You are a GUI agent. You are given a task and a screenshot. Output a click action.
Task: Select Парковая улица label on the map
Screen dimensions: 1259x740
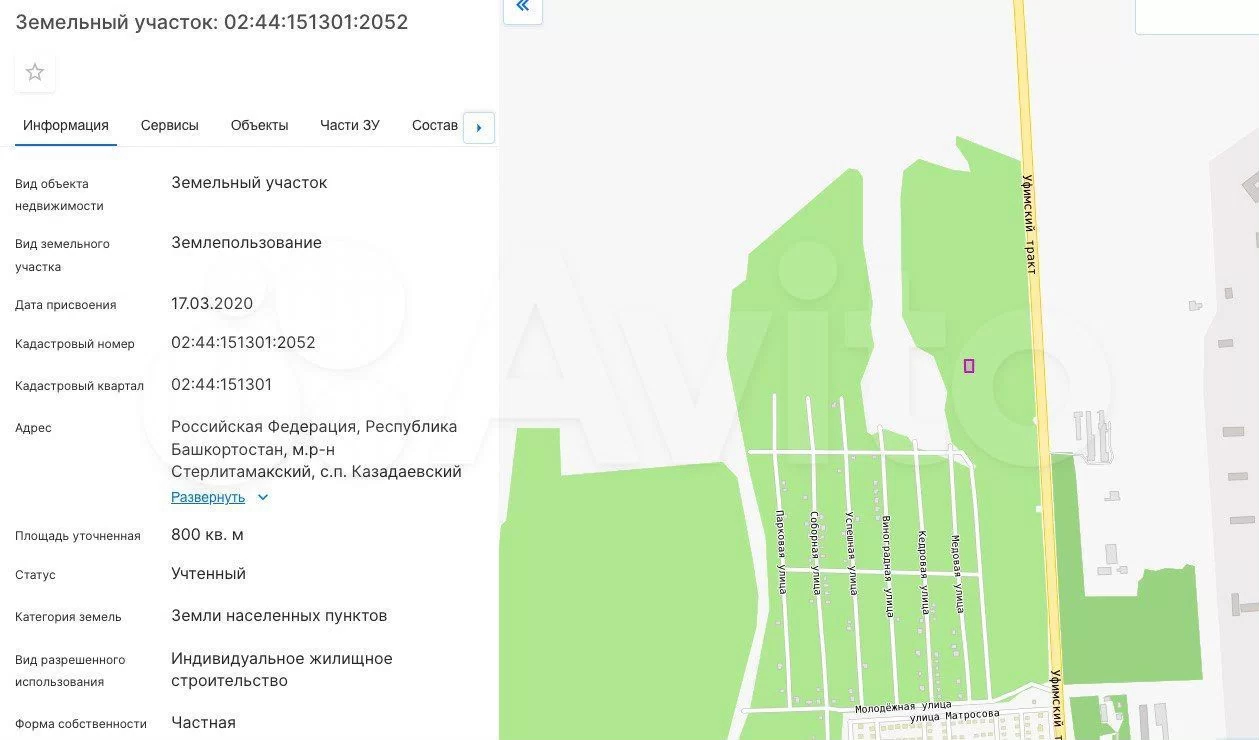point(781,552)
